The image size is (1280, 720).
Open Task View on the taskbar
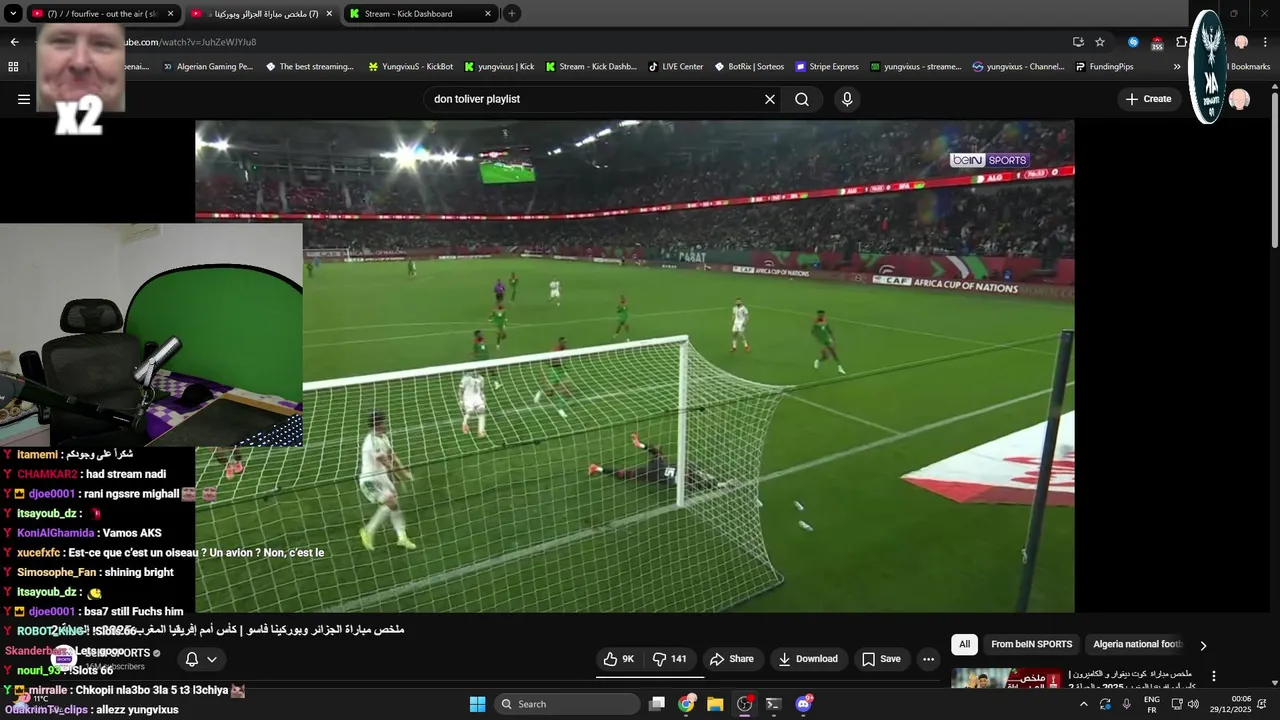coord(657,704)
